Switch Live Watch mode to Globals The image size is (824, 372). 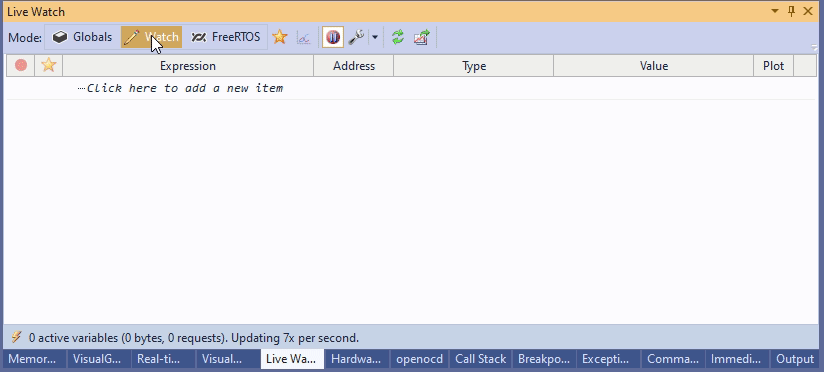click(83, 37)
